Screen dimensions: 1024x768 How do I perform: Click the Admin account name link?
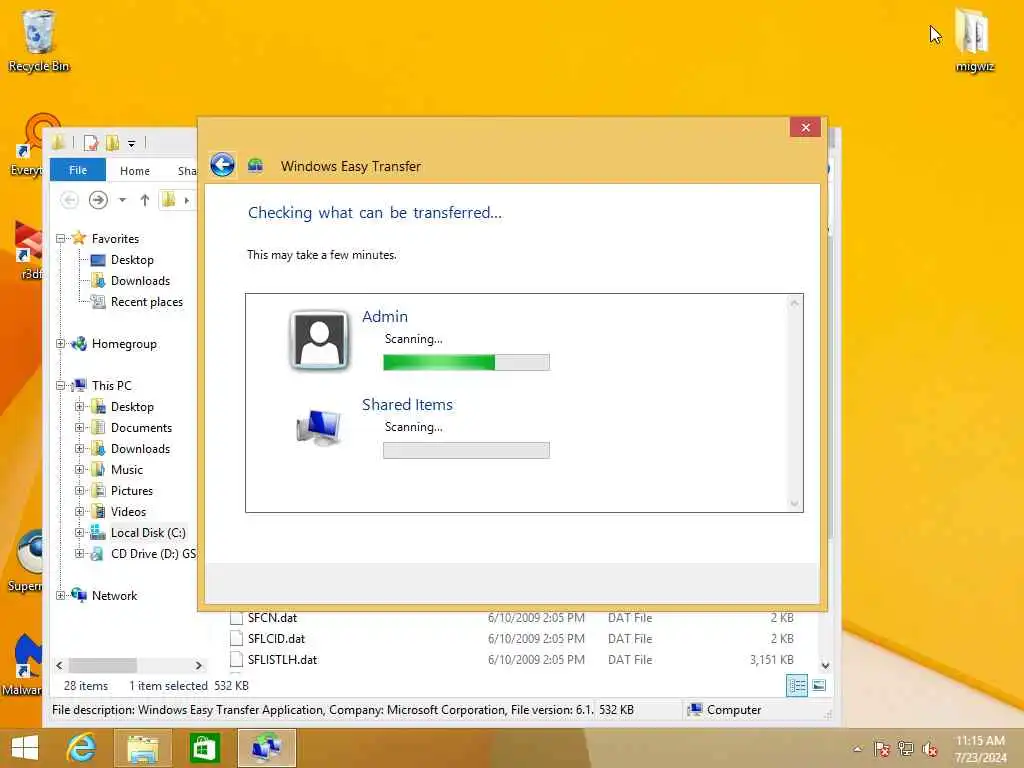pyautogui.click(x=385, y=316)
